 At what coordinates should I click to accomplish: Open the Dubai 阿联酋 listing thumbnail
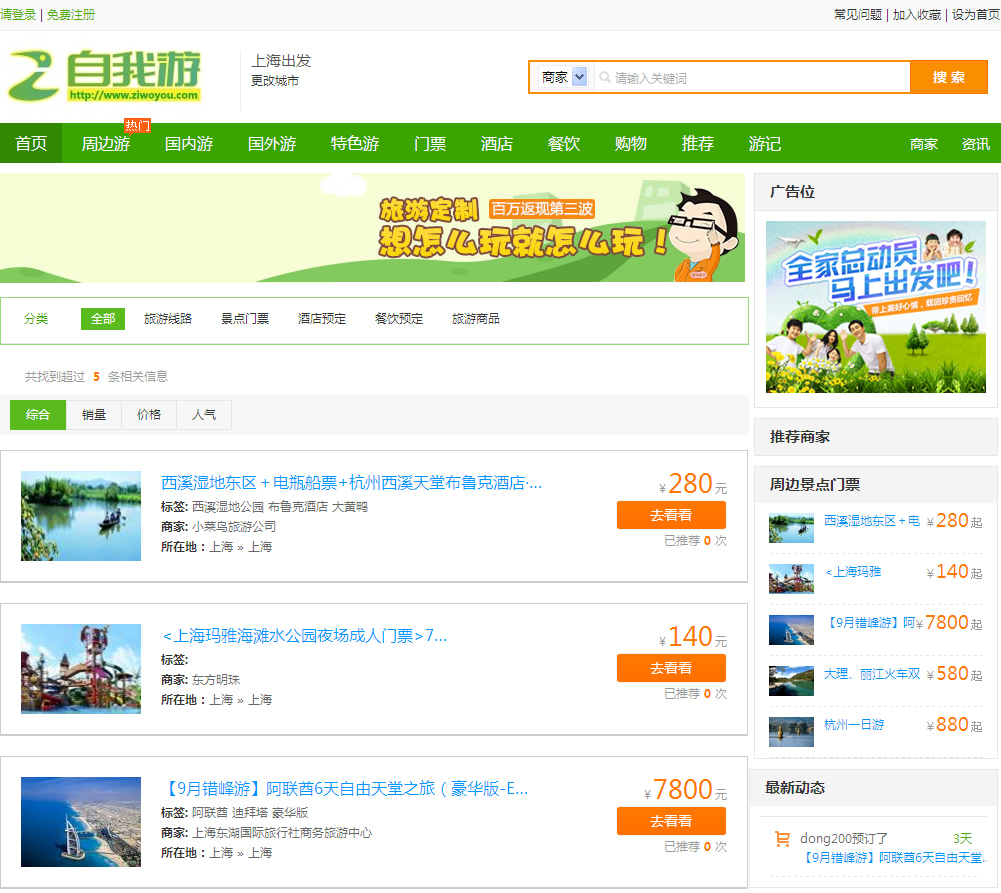point(81,821)
